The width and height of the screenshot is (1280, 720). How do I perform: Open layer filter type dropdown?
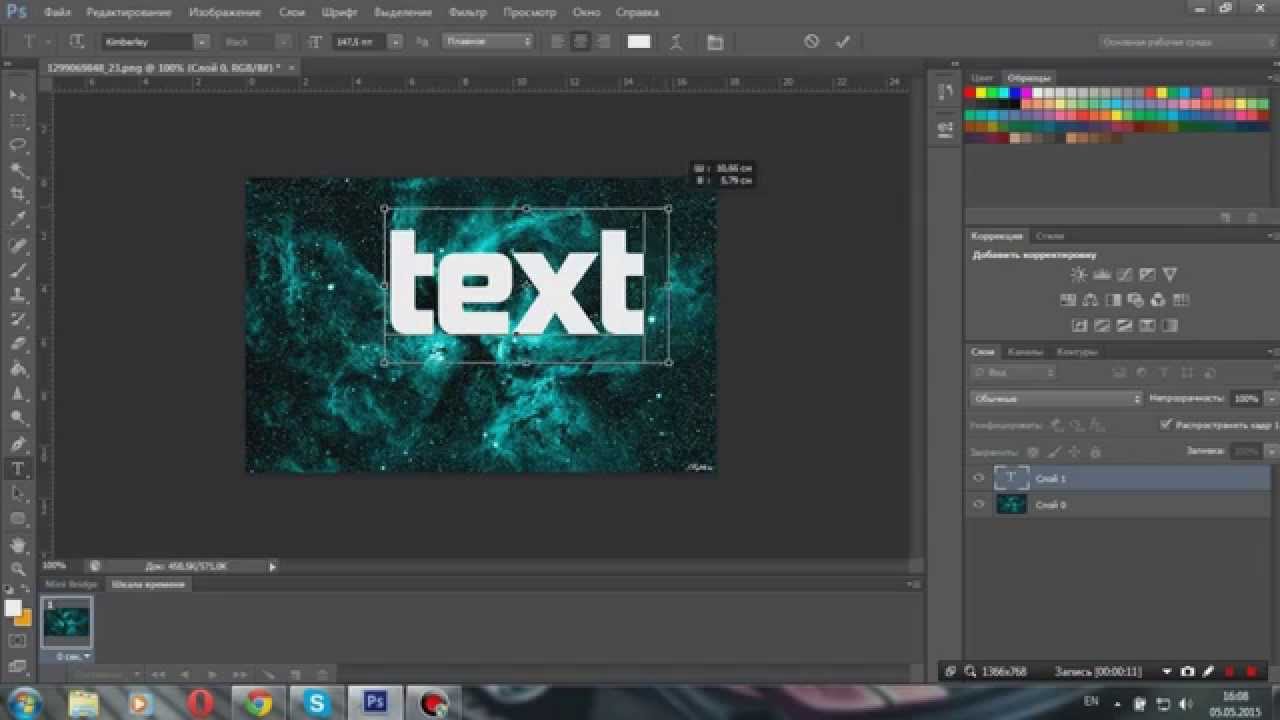pyautogui.click(x=1013, y=372)
